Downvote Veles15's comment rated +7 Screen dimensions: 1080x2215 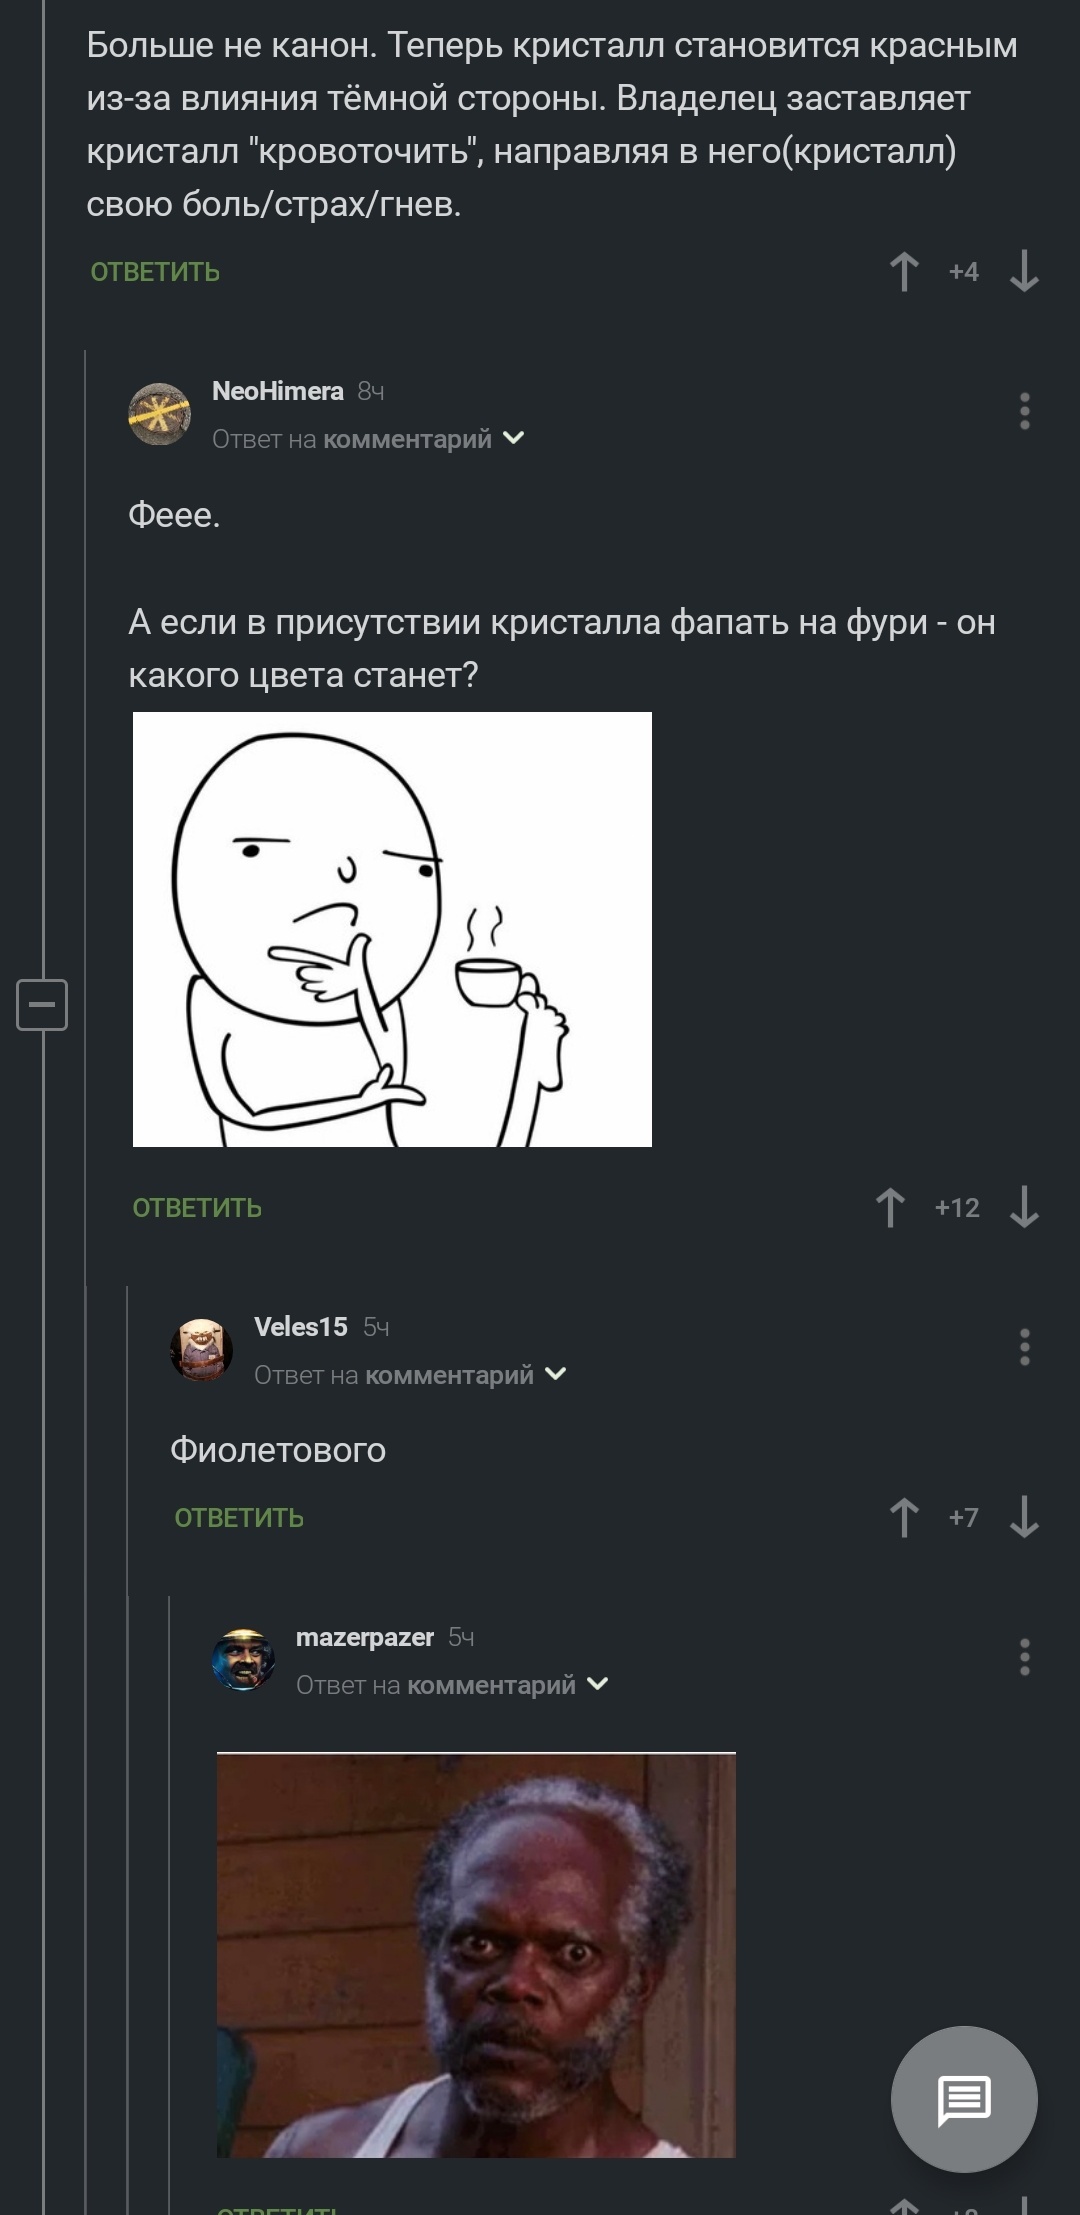coord(1024,1518)
